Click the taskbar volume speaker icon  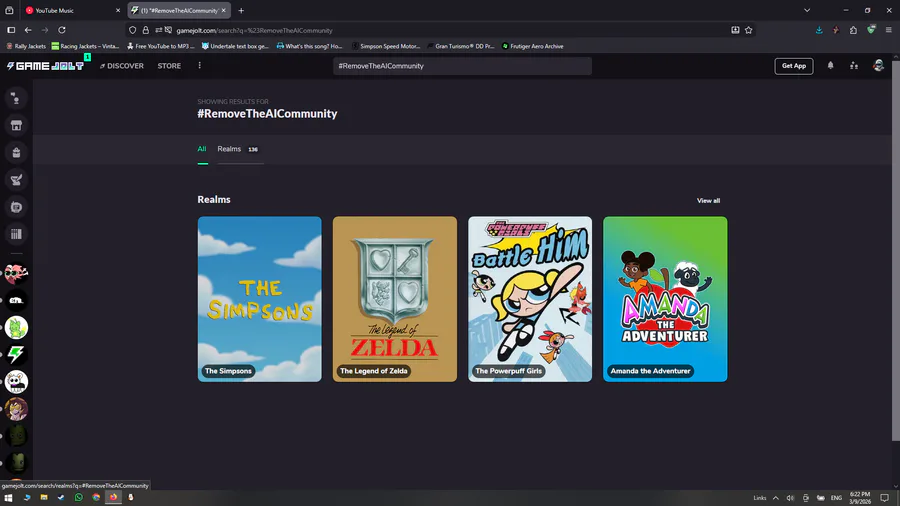click(x=790, y=498)
